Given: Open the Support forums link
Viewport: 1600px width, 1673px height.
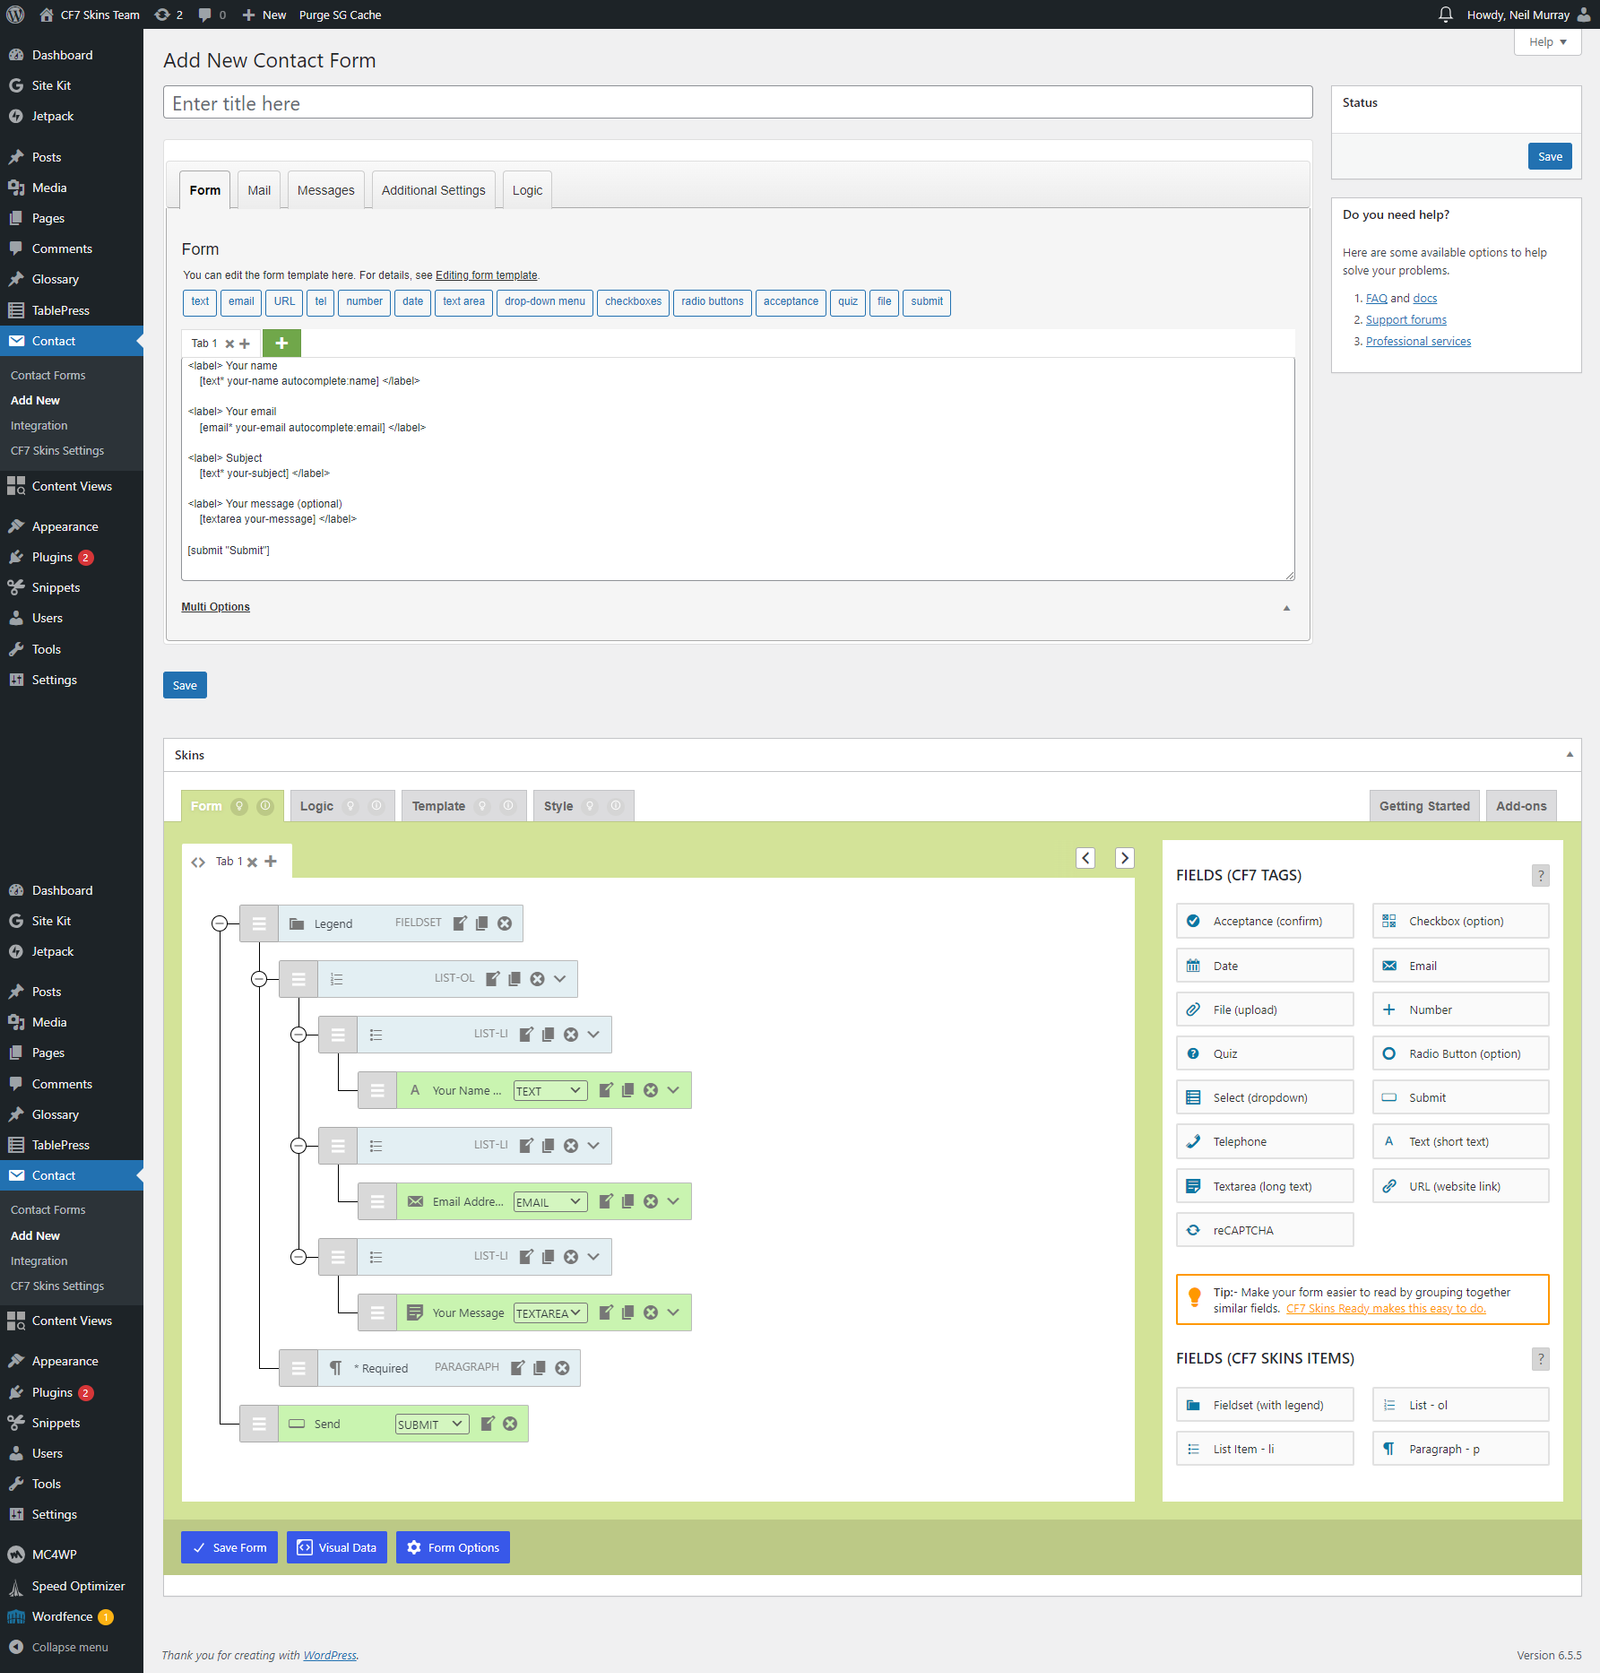Looking at the screenshot, I should click(1406, 320).
